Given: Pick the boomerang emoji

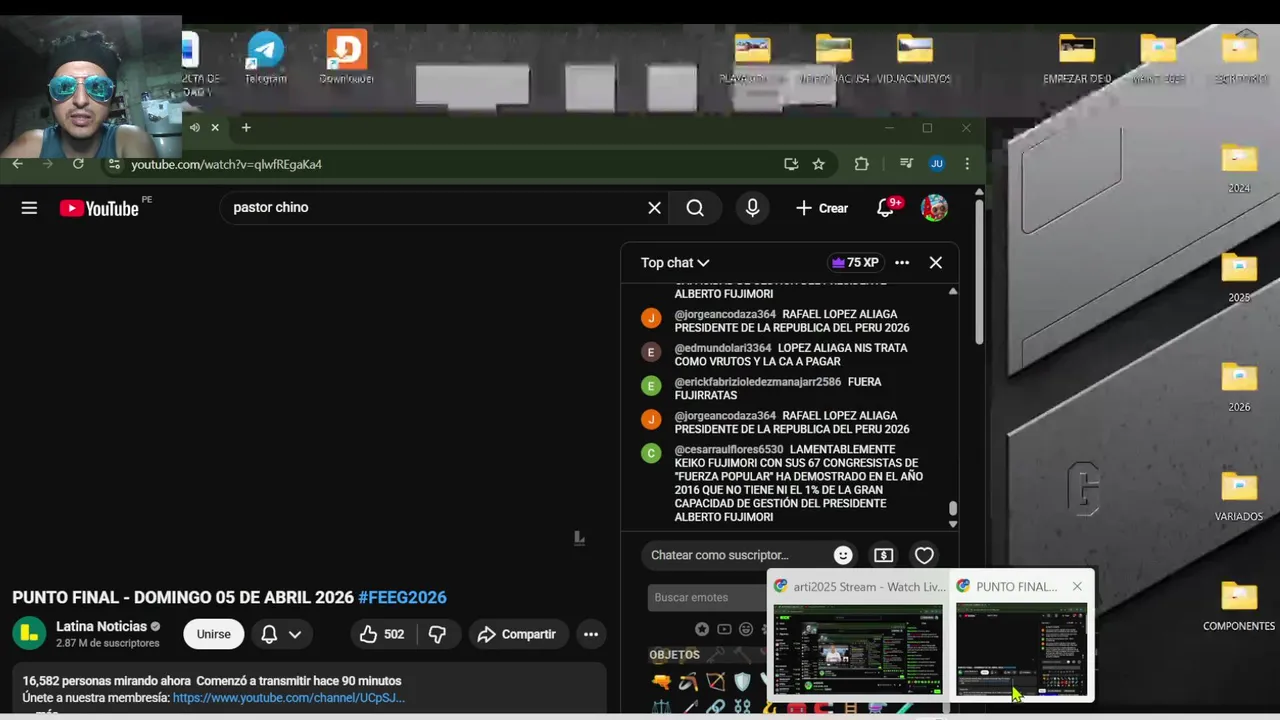Looking at the screenshot, I should pyautogui.click(x=688, y=682).
